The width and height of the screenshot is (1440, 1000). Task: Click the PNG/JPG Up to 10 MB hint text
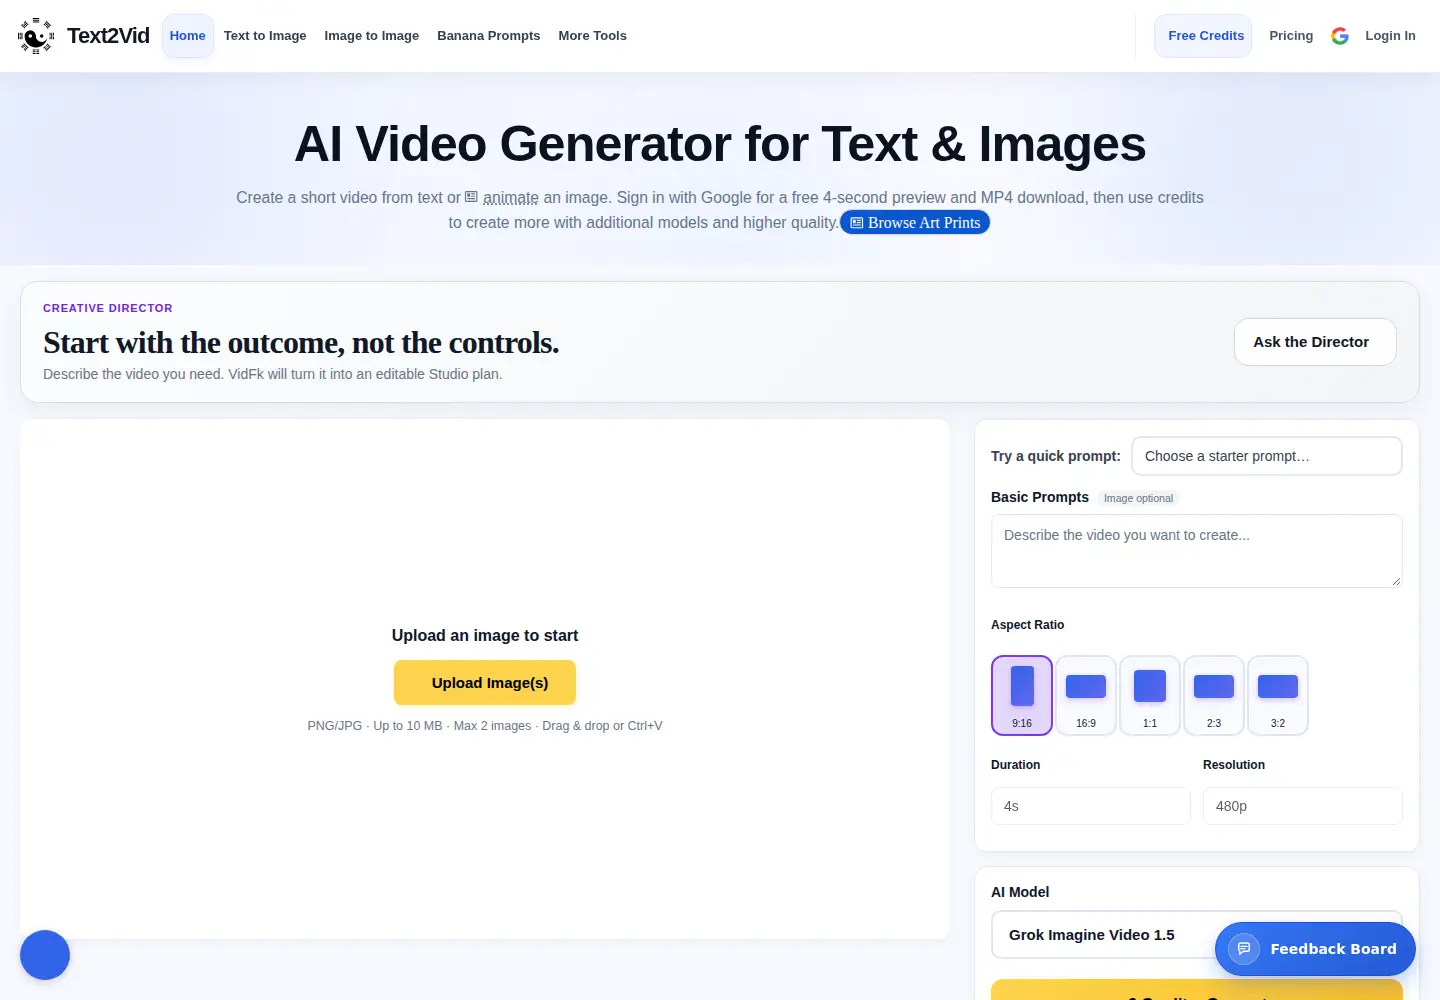[x=485, y=726]
